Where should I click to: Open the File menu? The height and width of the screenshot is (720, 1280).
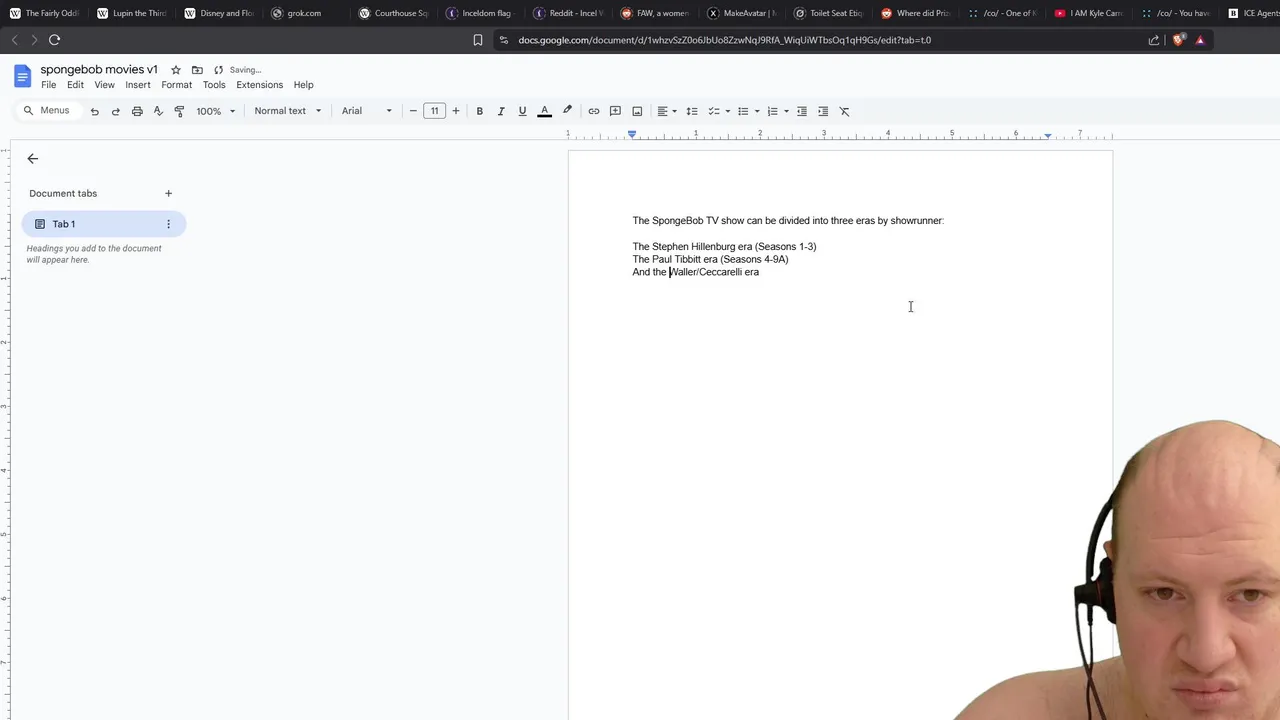coord(48,85)
